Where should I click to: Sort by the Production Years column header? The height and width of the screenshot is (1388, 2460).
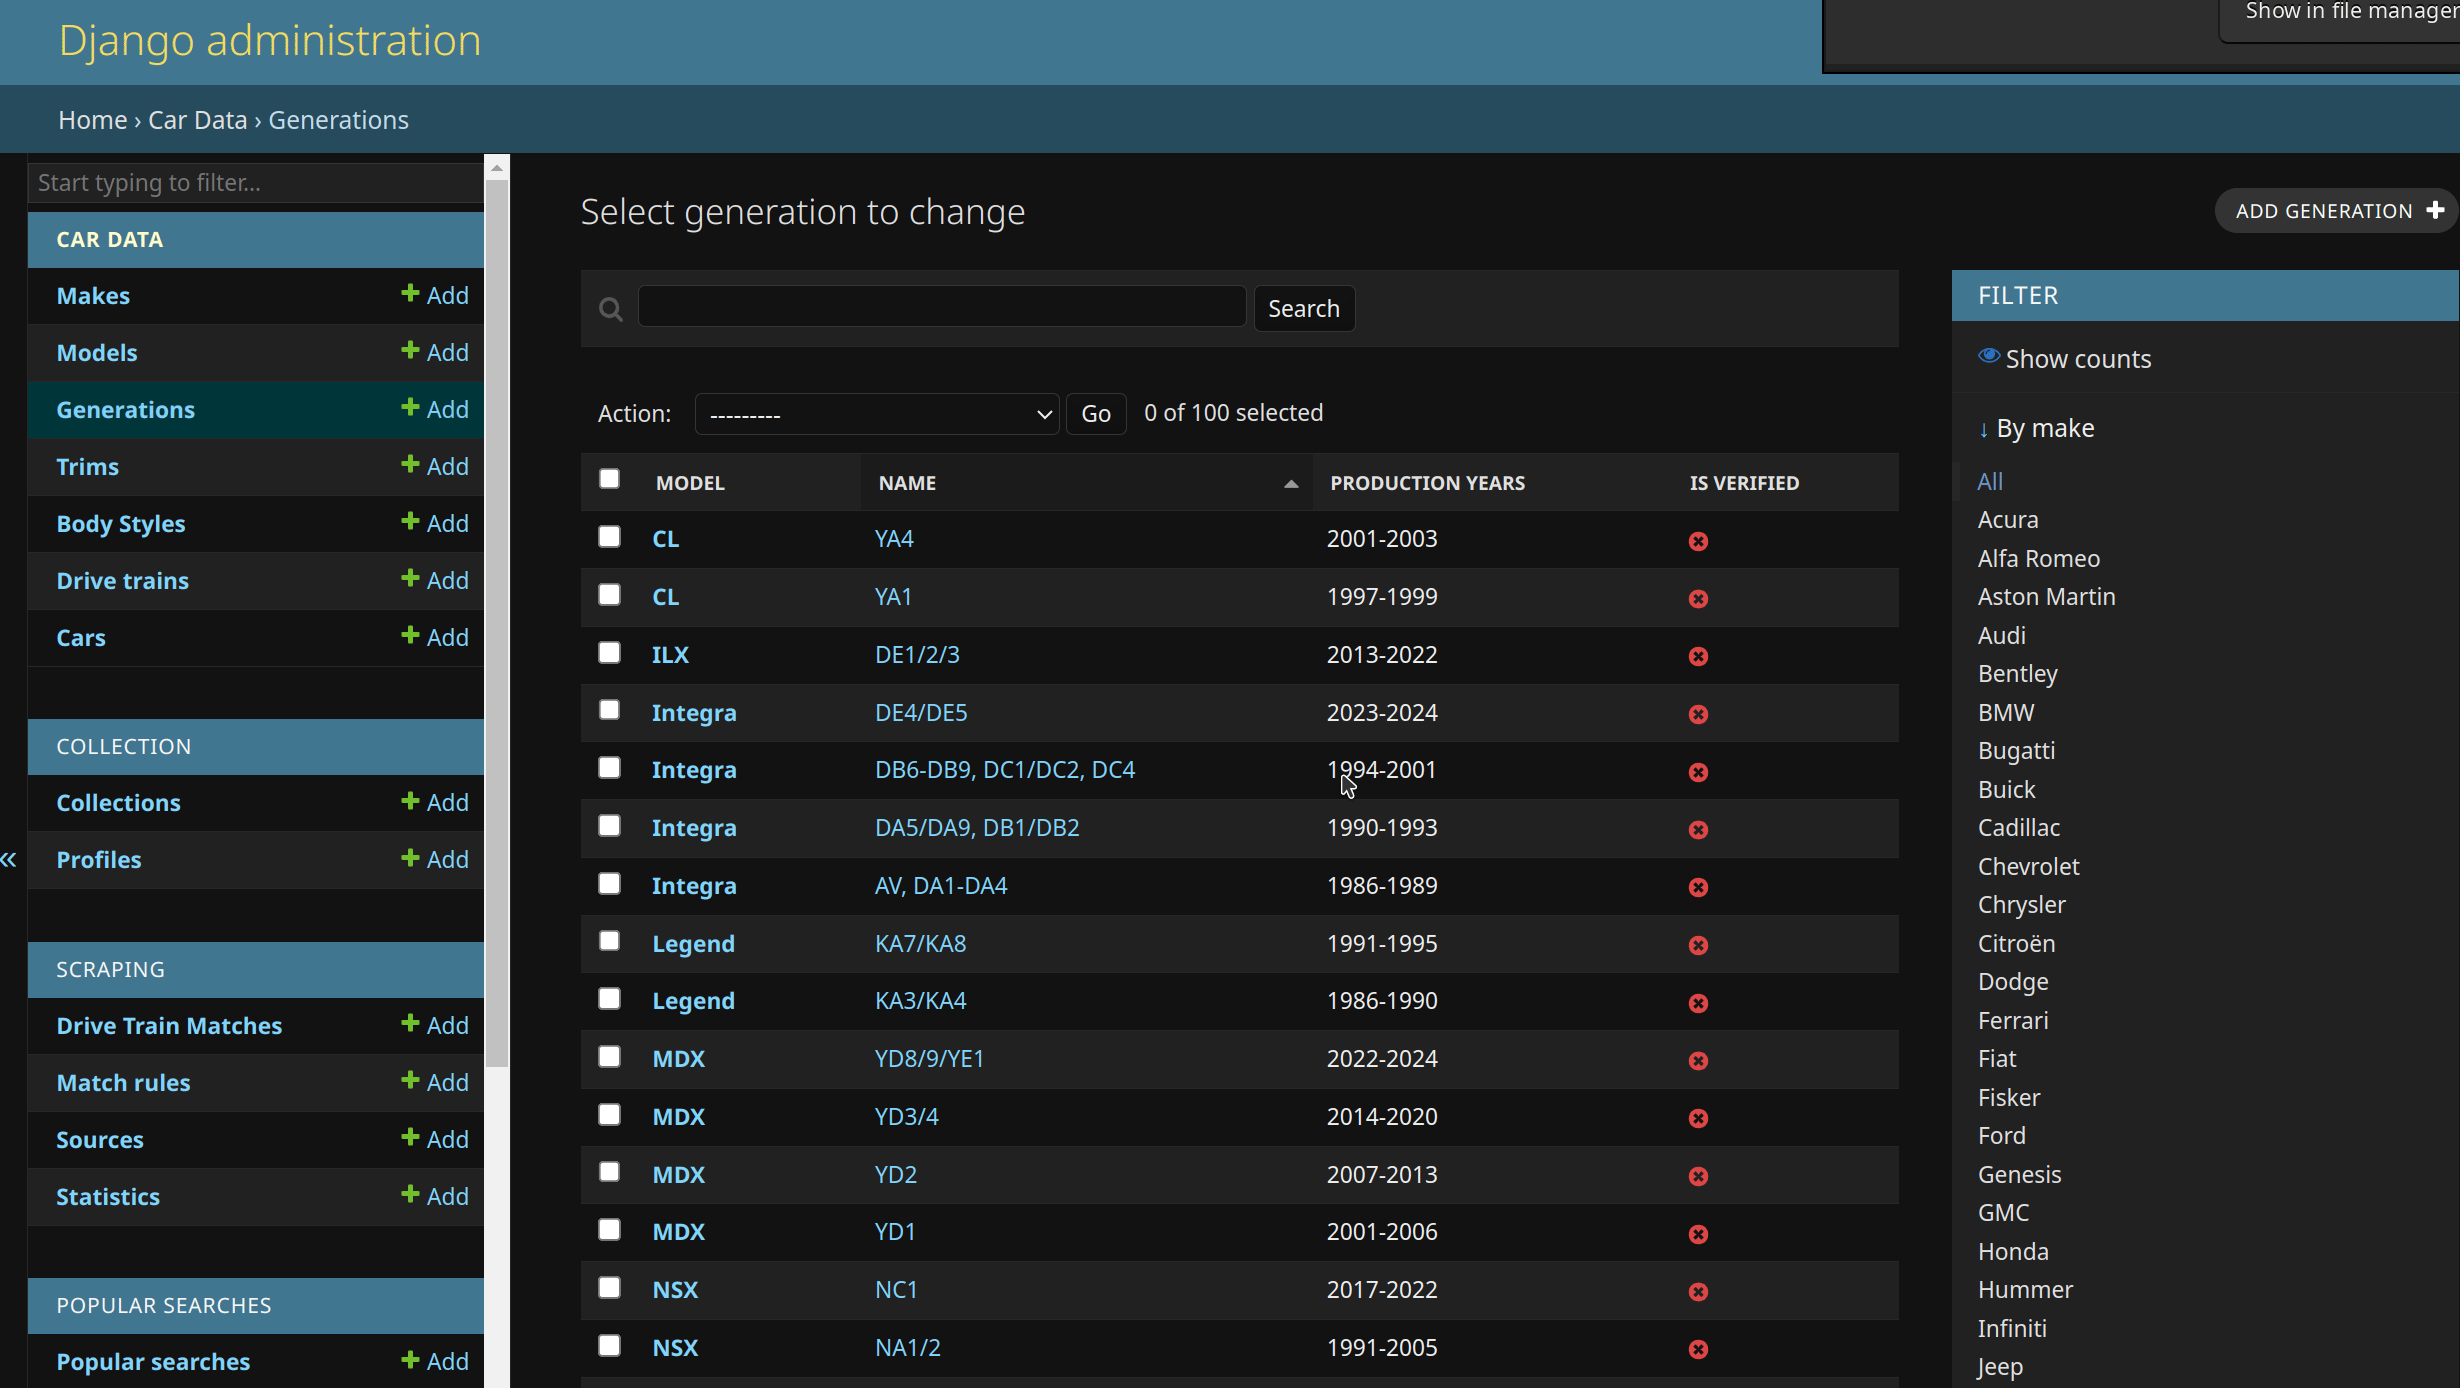coord(1427,483)
